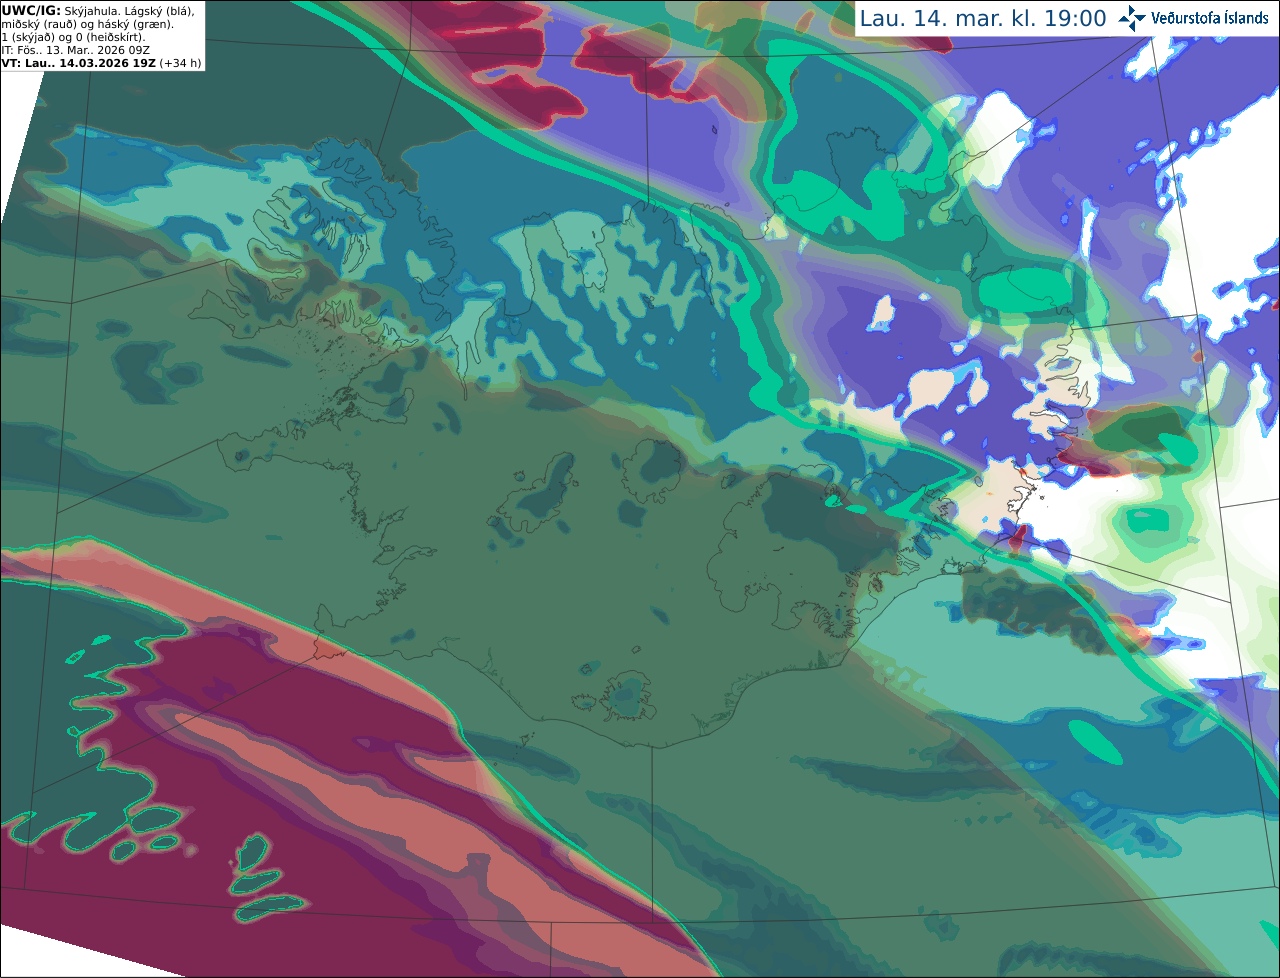Click the 'VT: Lau.. 14.03.2026 19Z' line
The image size is (1280, 978).
point(79,62)
